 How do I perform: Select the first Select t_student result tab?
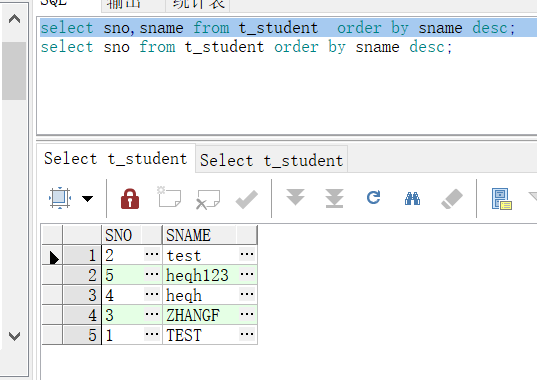[116, 159]
